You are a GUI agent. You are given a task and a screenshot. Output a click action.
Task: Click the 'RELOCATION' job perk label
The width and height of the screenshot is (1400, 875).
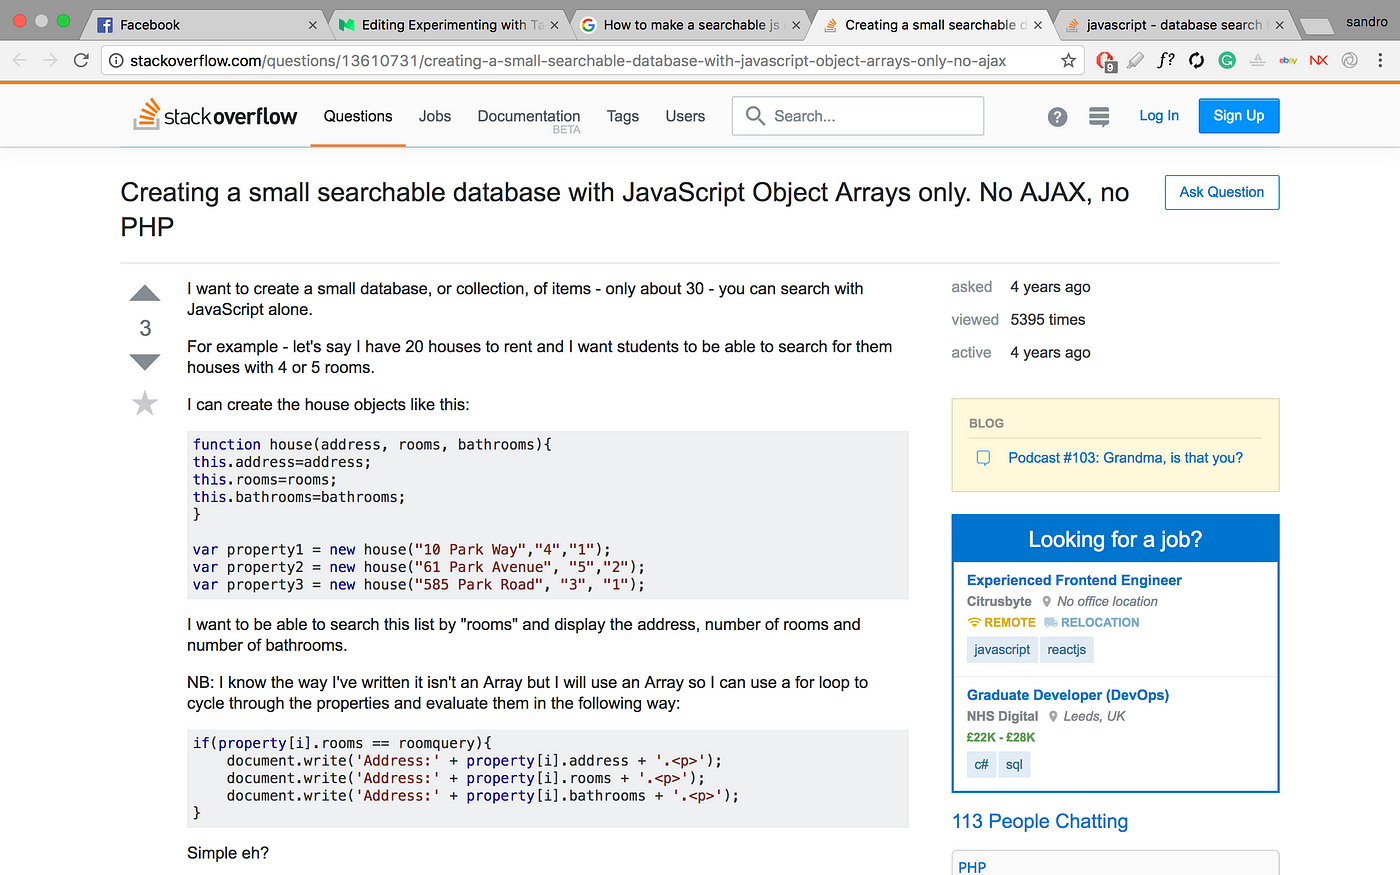pos(1091,622)
